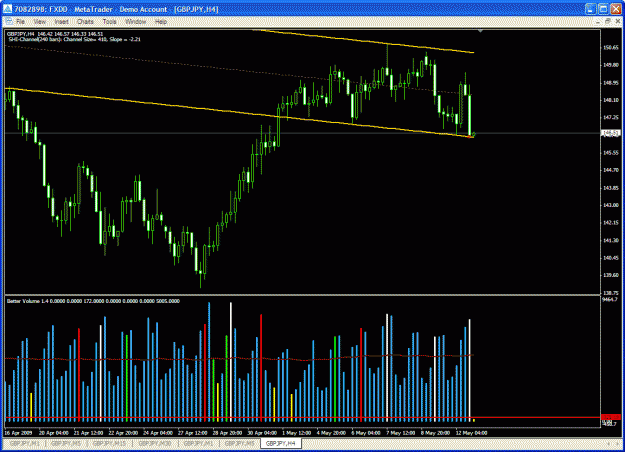This screenshot has height=452, width=625.
Task: Minimize the MetaTrader window
Action: [590, 9]
